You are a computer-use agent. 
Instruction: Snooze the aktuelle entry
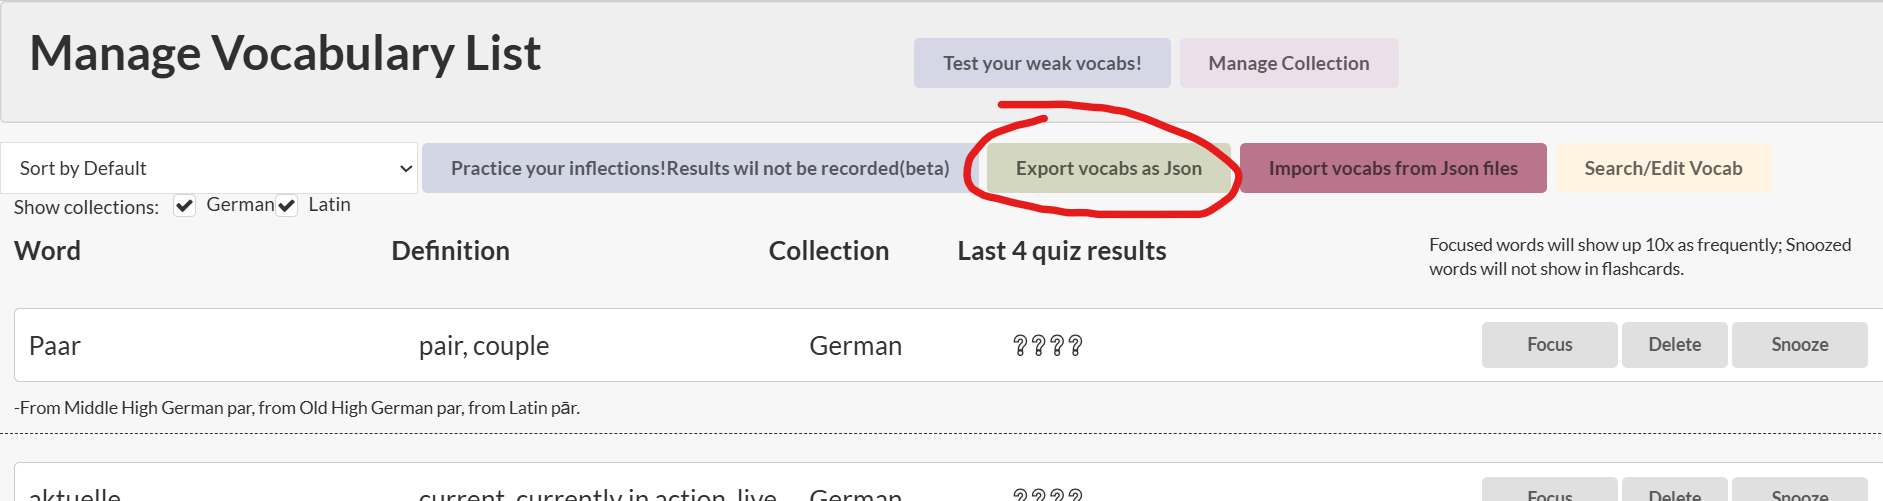click(1800, 489)
